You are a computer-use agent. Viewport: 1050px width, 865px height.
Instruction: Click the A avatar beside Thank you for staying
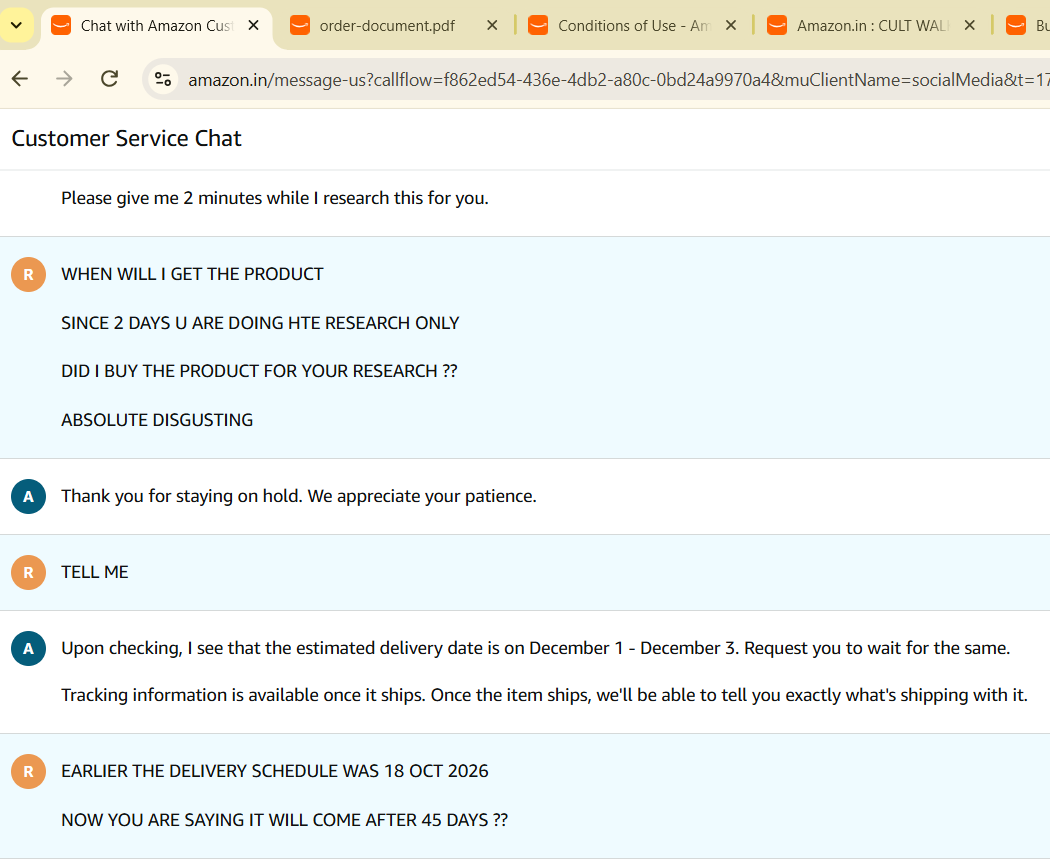pos(28,497)
